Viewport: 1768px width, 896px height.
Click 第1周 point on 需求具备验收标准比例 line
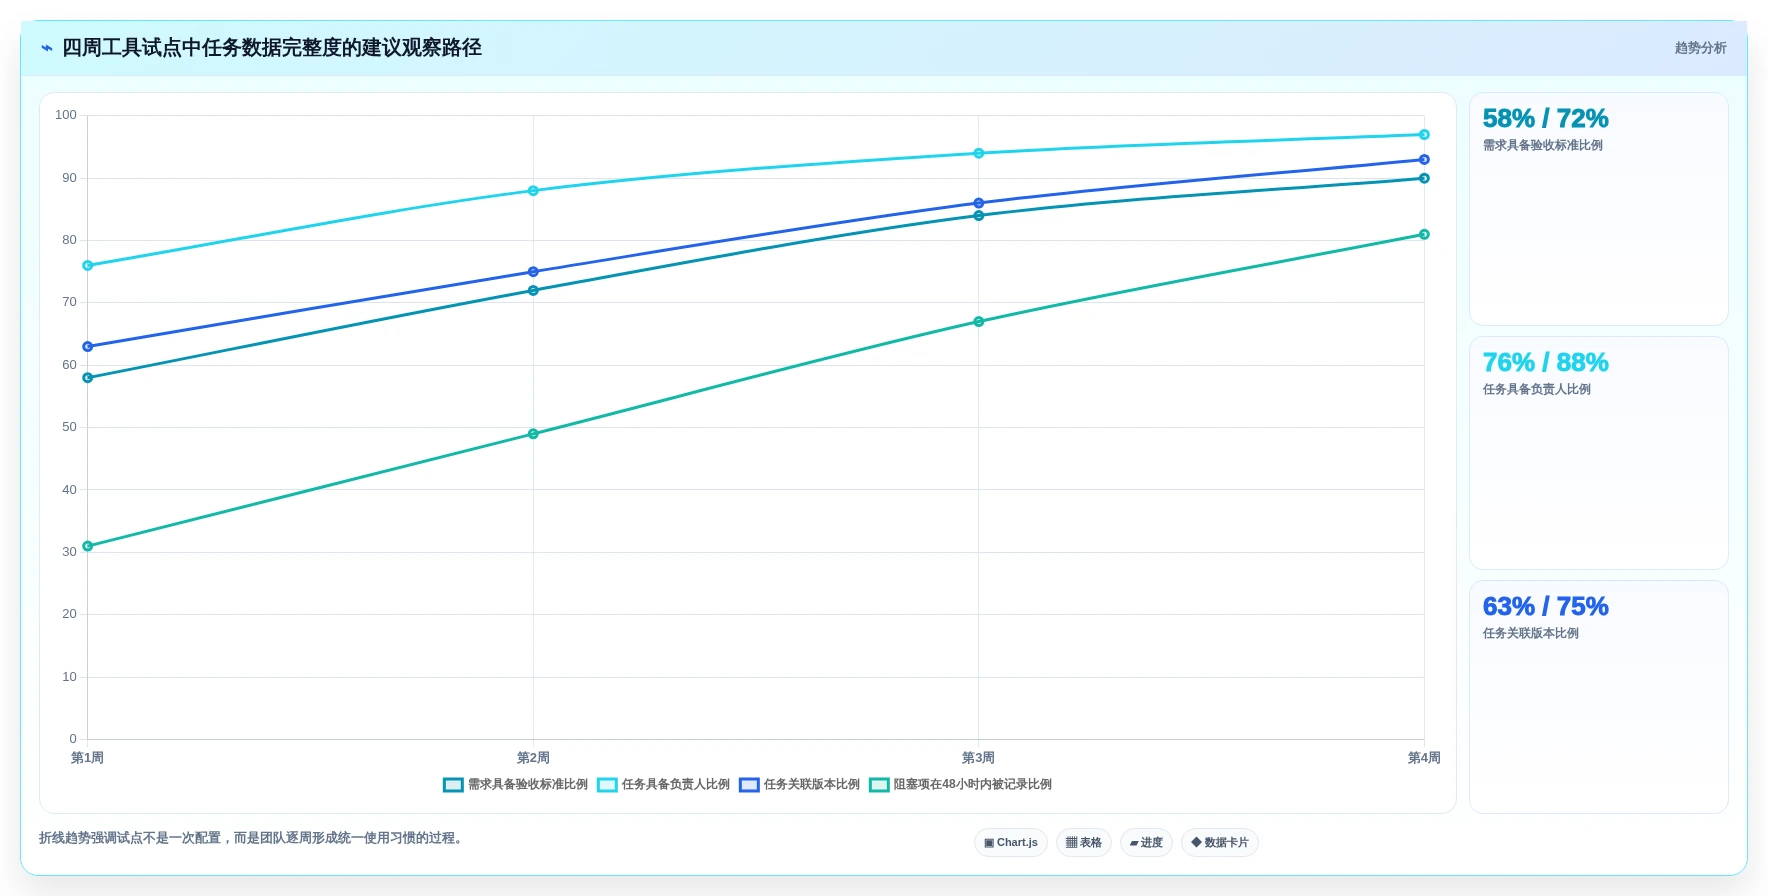coord(88,378)
